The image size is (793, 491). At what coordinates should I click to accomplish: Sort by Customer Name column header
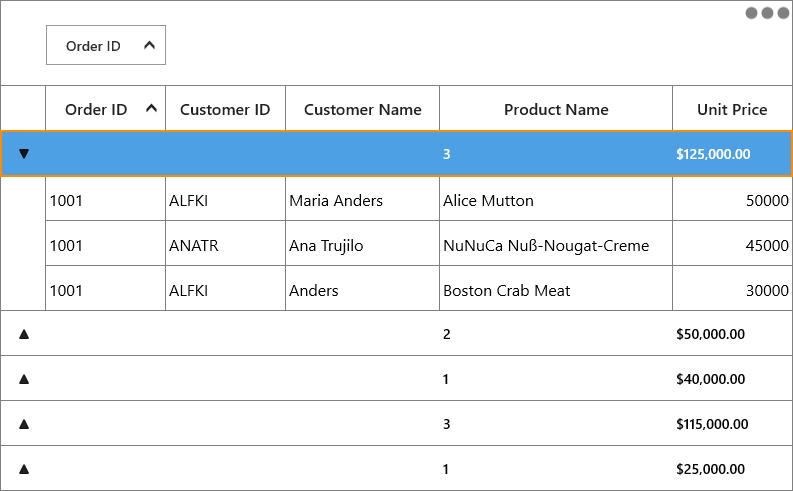coord(363,109)
